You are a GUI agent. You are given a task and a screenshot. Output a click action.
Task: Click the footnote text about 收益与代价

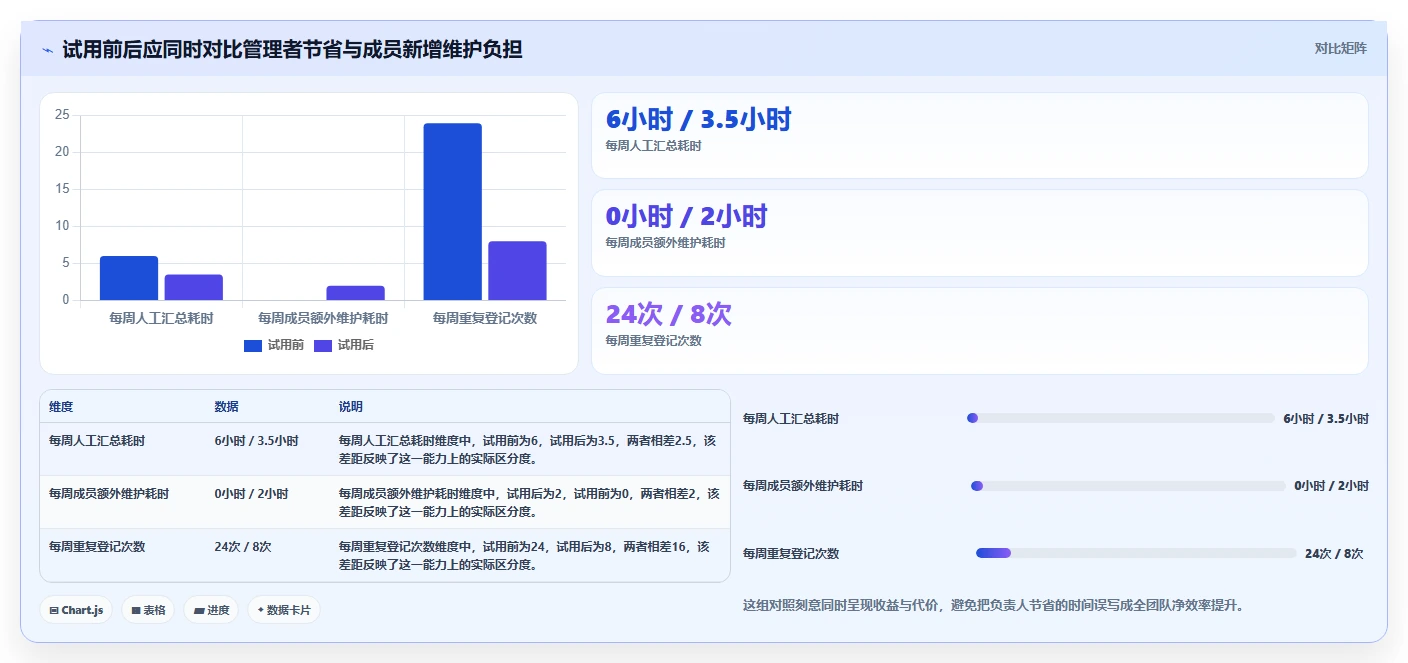coord(993,606)
